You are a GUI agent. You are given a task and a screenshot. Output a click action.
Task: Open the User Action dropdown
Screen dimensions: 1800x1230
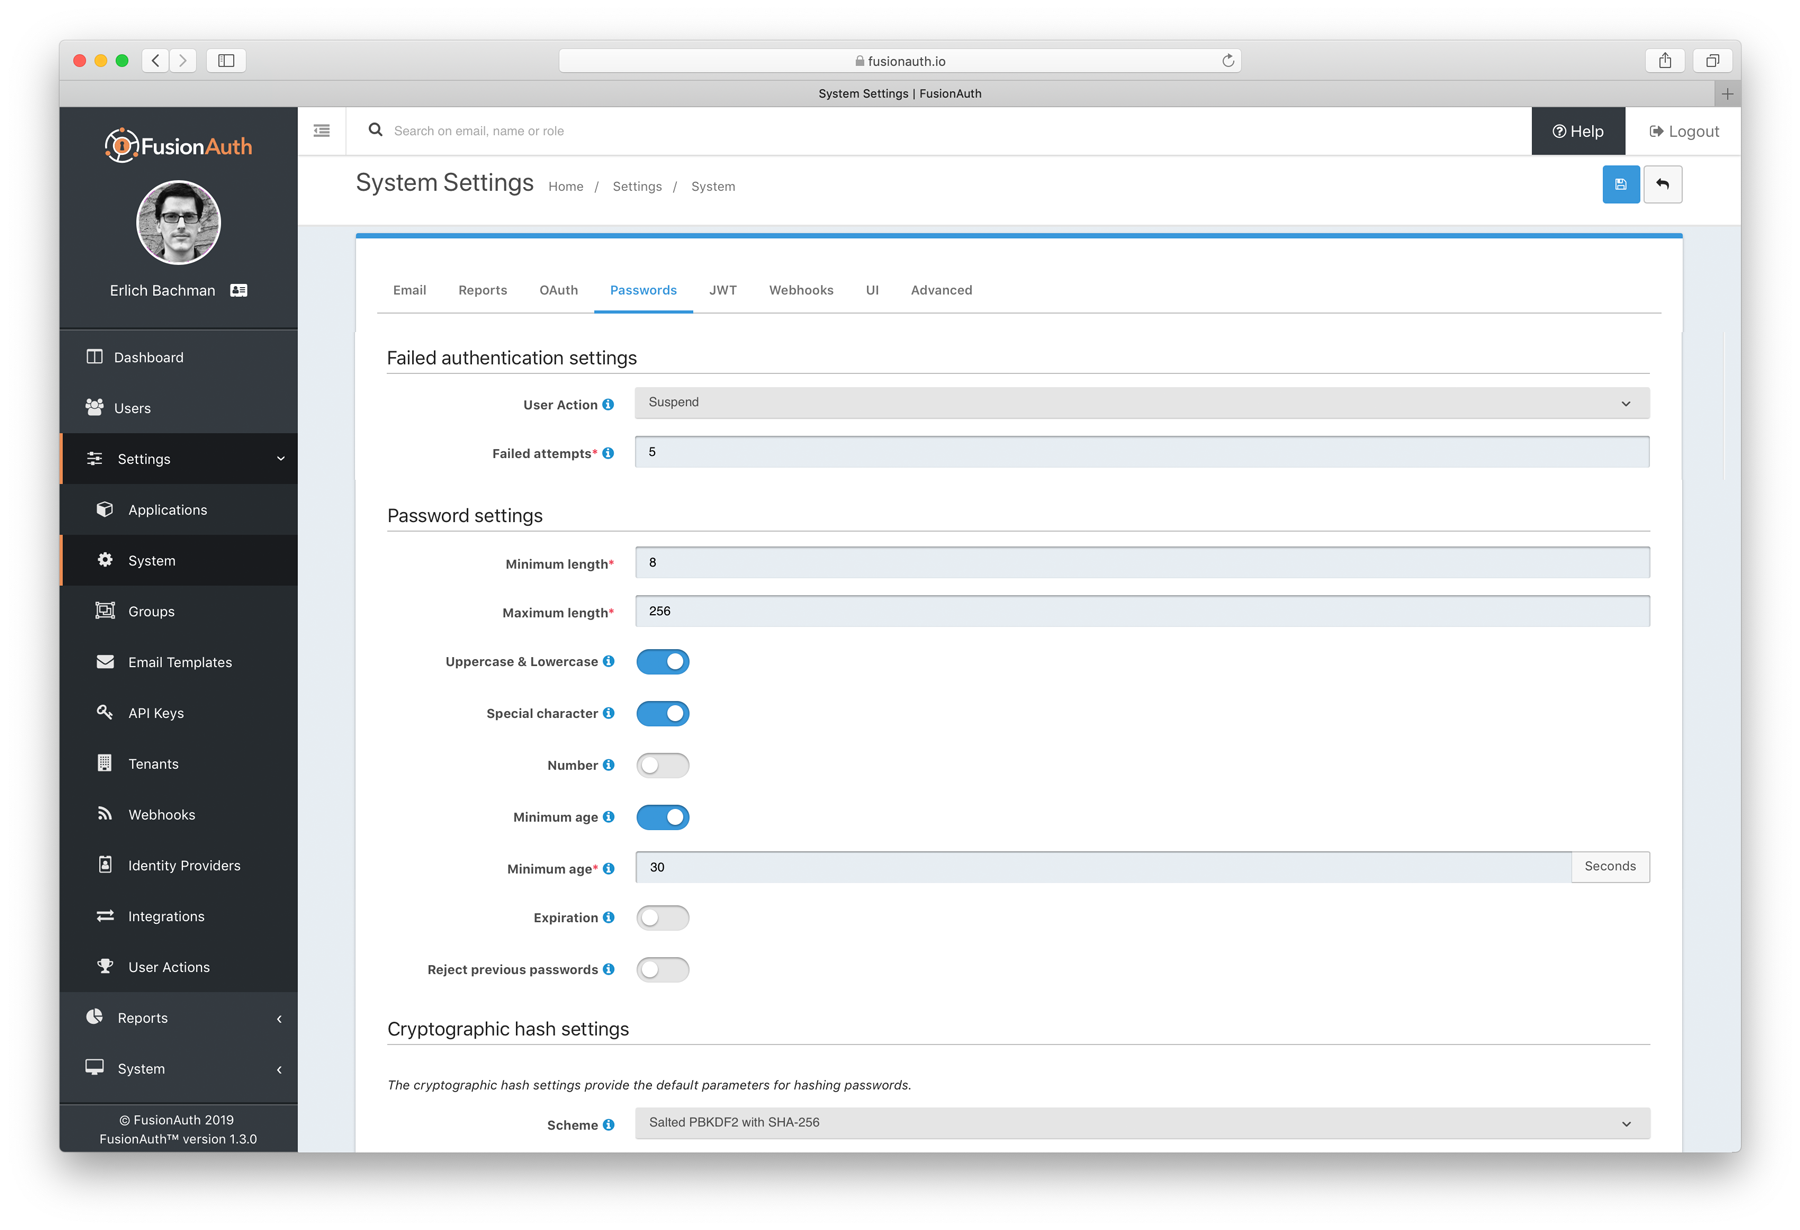pyautogui.click(x=1141, y=403)
